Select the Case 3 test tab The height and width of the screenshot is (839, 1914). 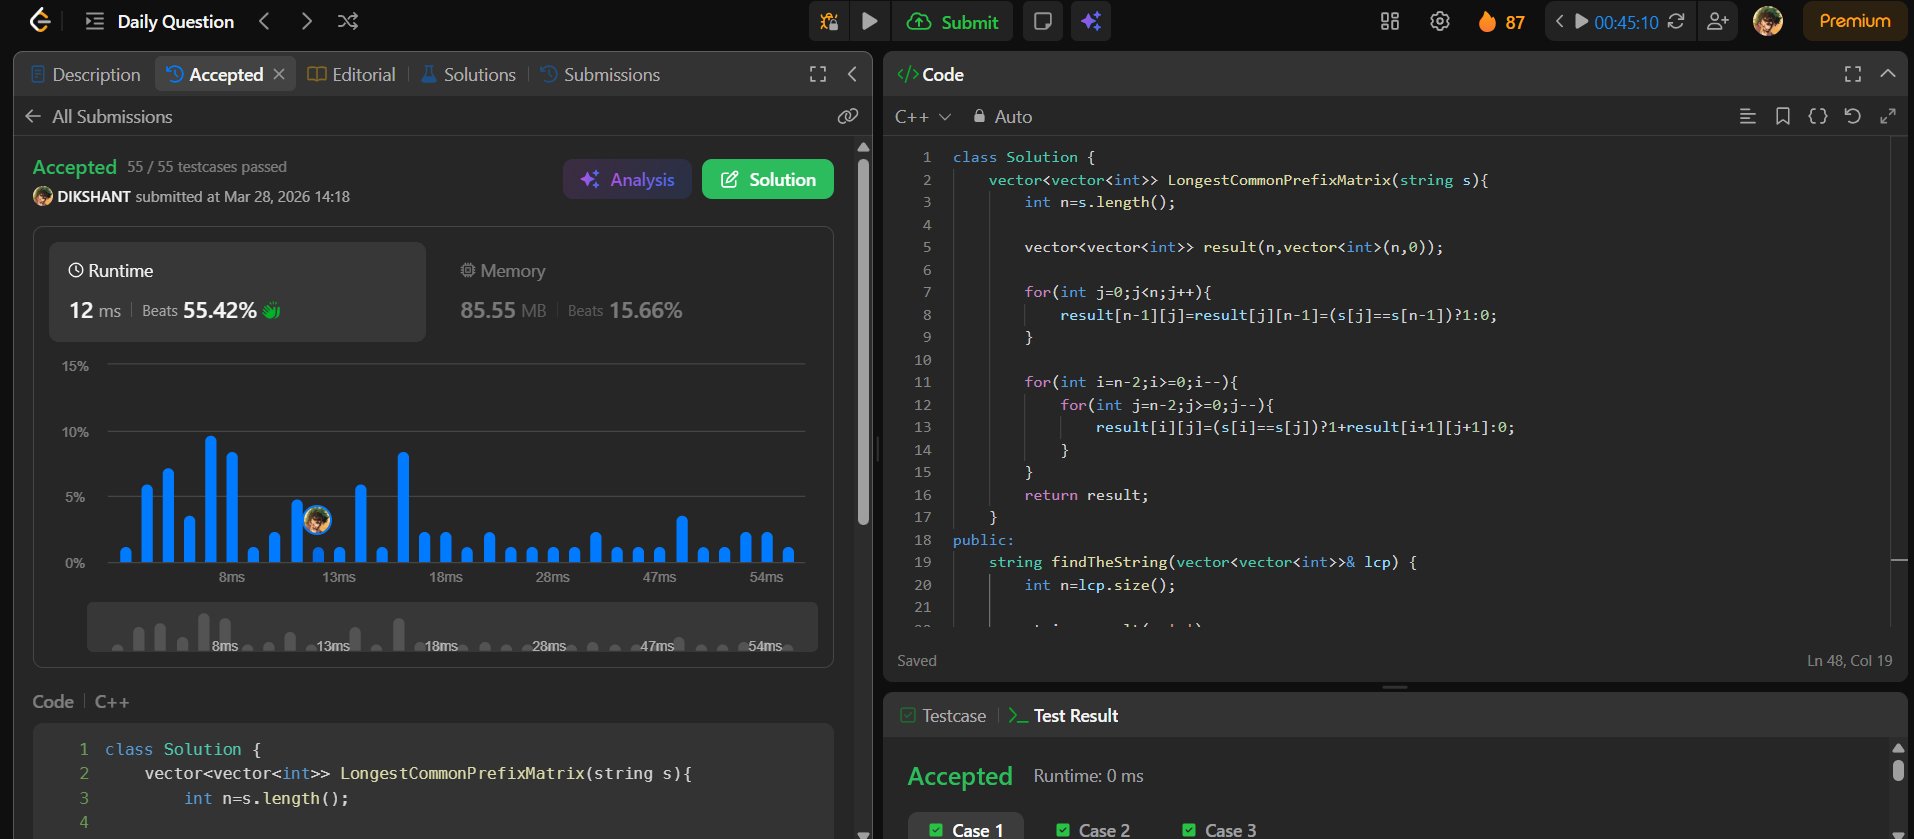1219,830
